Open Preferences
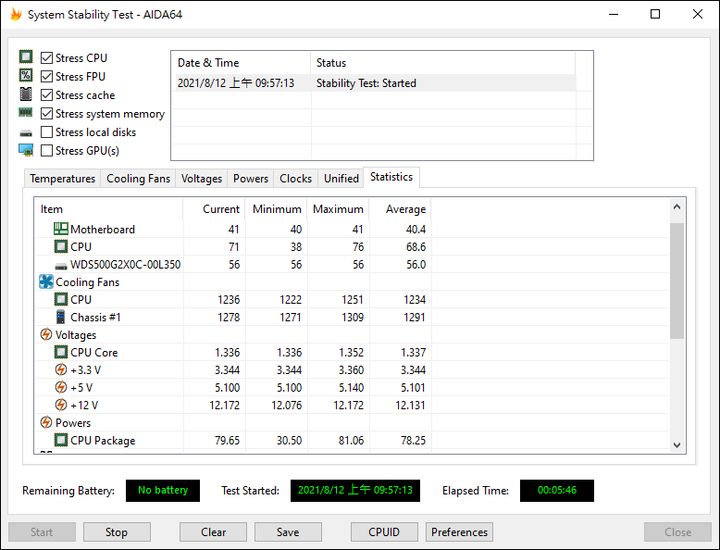Image resolution: width=720 pixels, height=550 pixels. [459, 532]
